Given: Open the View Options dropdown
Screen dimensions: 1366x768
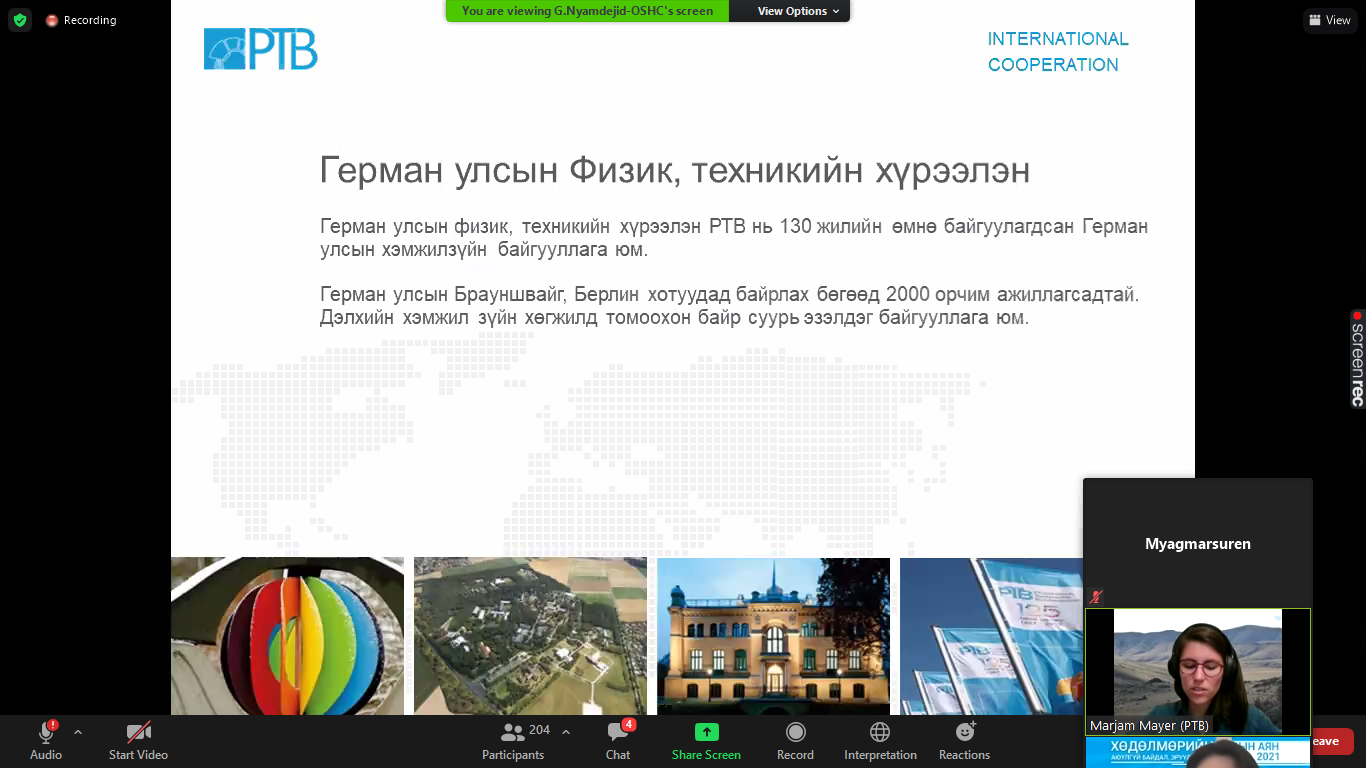Looking at the screenshot, I should pyautogui.click(x=797, y=11).
